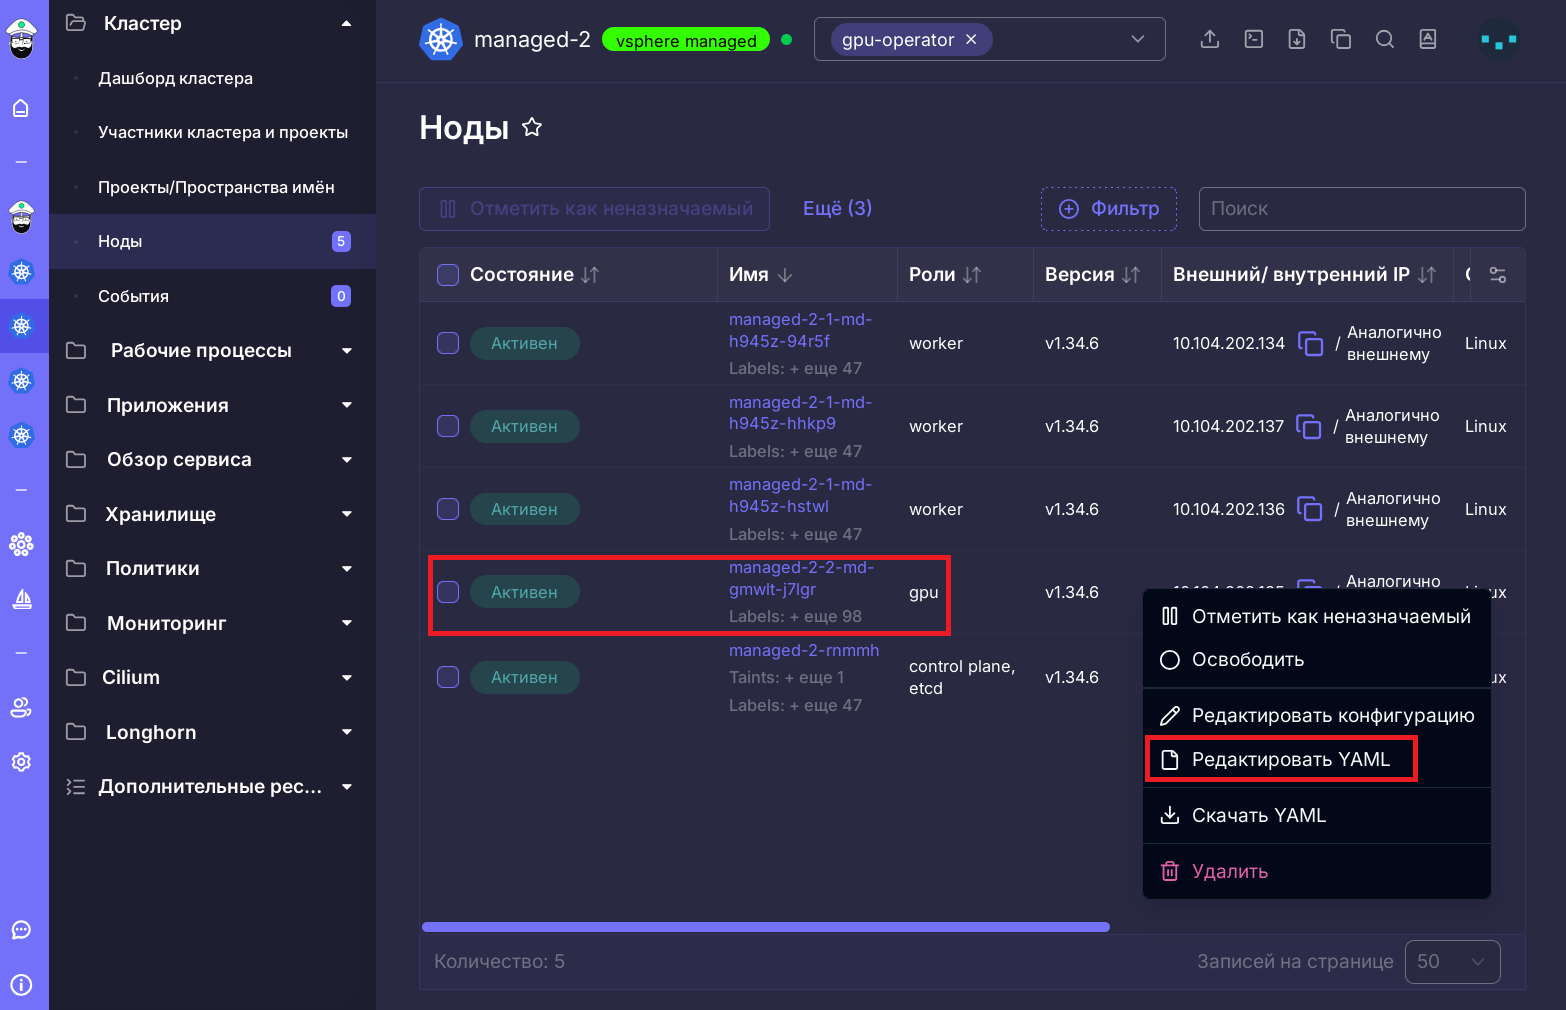The width and height of the screenshot is (1566, 1010).
Task: Focus the Поиск search field
Action: [x=1361, y=209]
